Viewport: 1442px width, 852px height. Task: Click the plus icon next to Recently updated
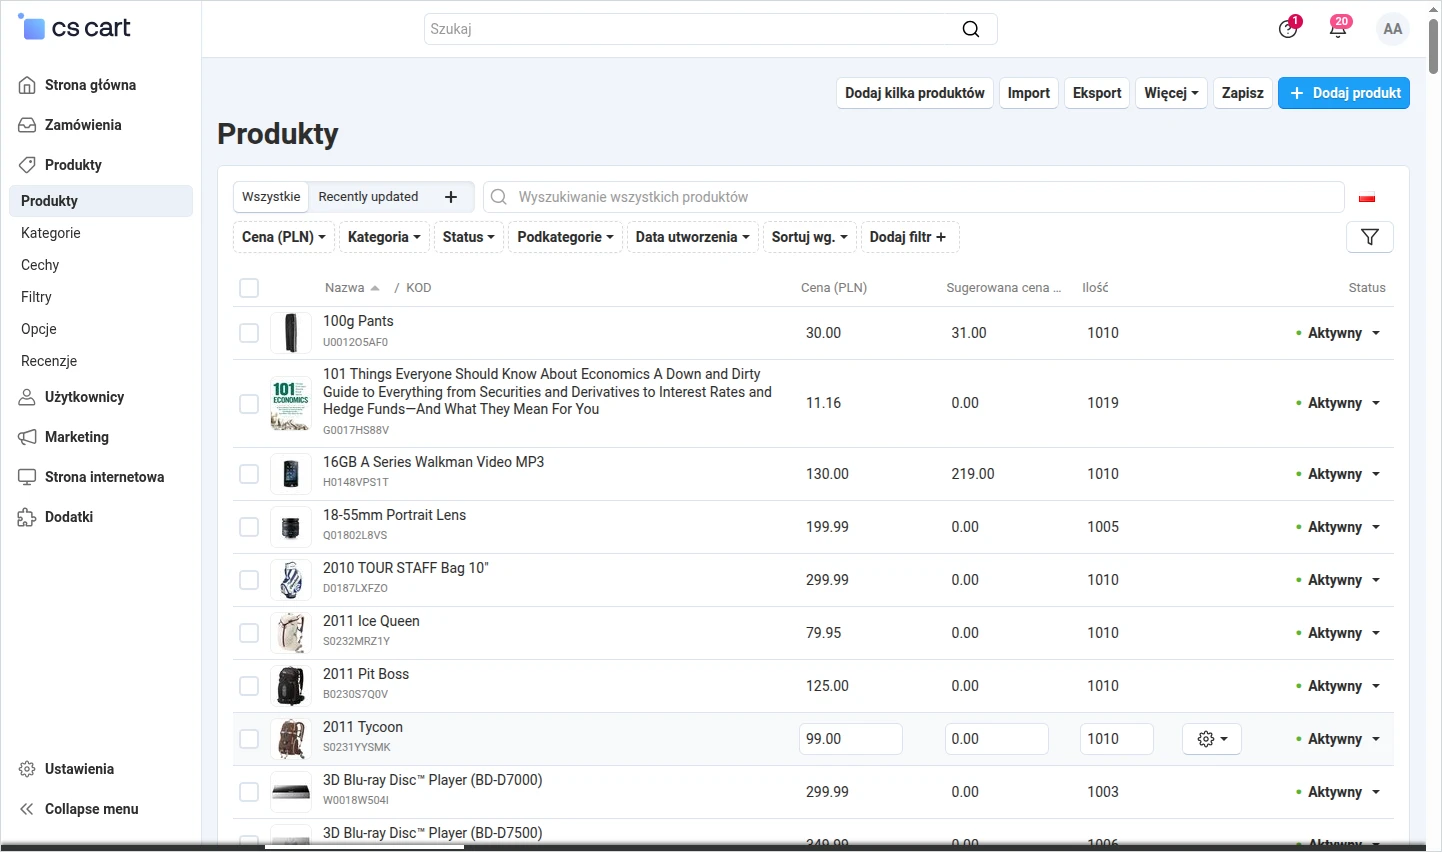(x=451, y=197)
